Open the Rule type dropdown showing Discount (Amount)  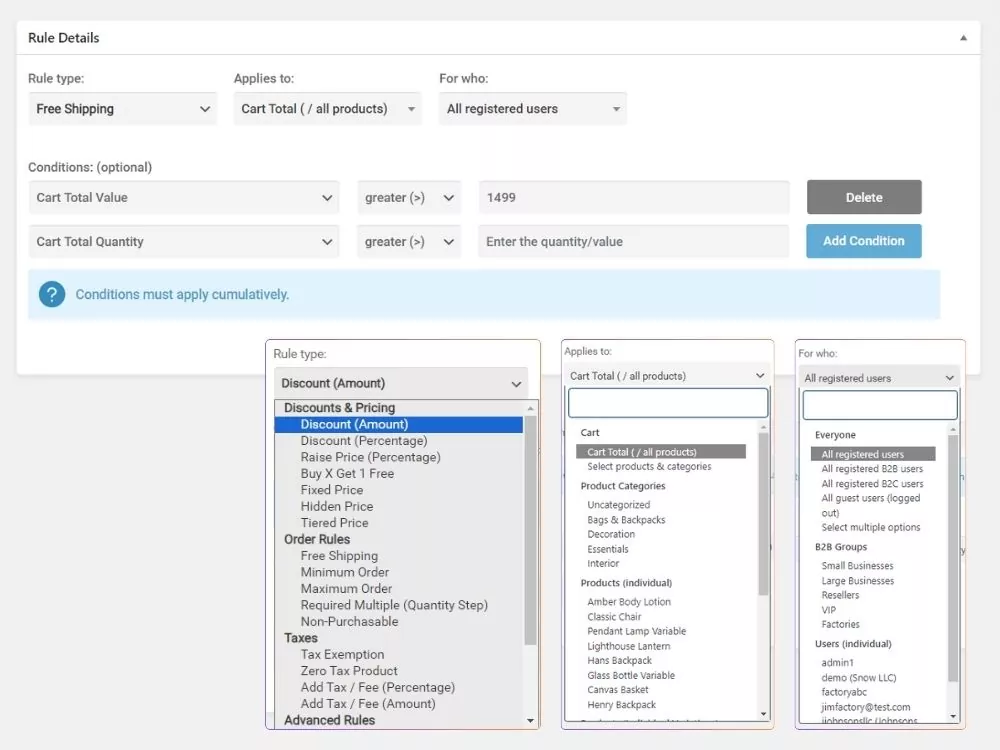click(x=401, y=383)
